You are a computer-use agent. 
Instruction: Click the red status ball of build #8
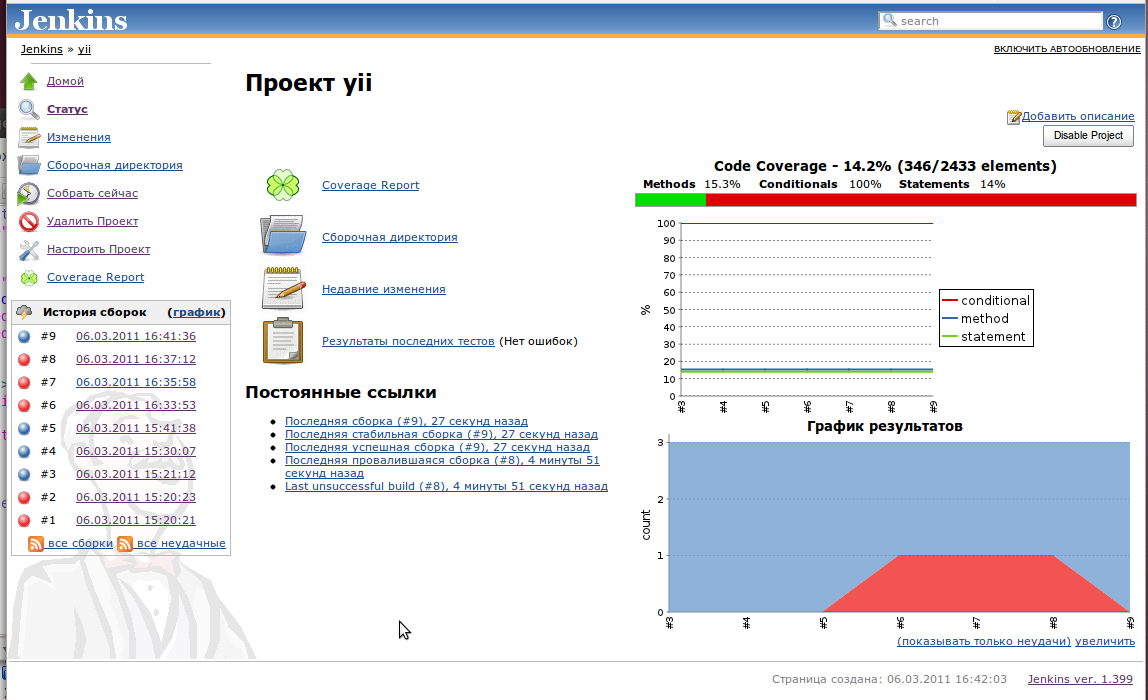coord(24,360)
